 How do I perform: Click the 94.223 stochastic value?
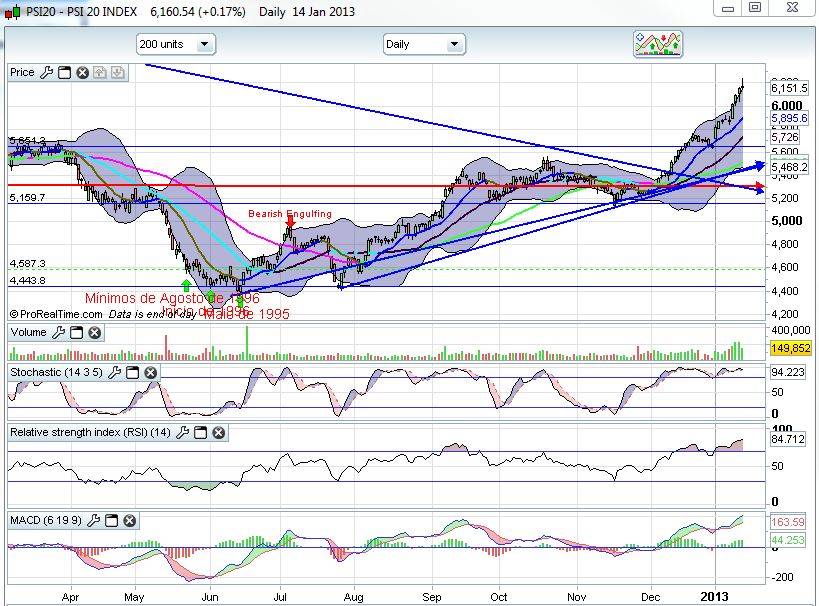point(788,372)
